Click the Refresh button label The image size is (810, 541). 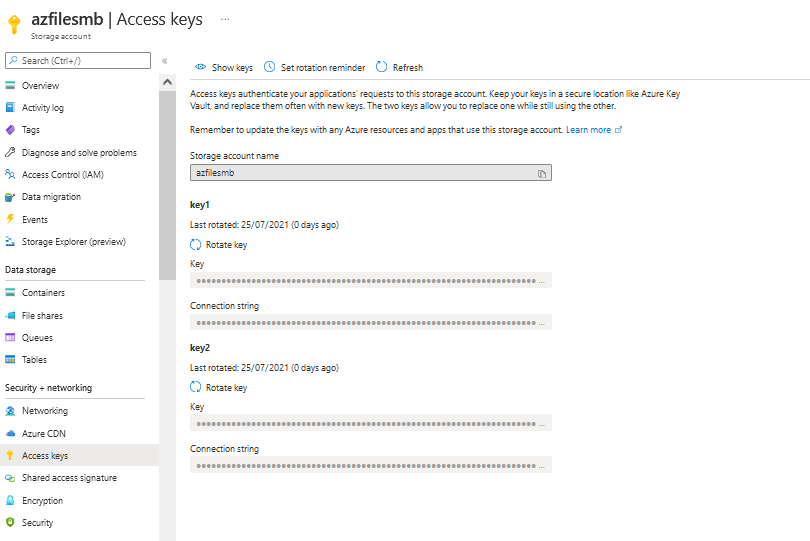pyautogui.click(x=408, y=67)
